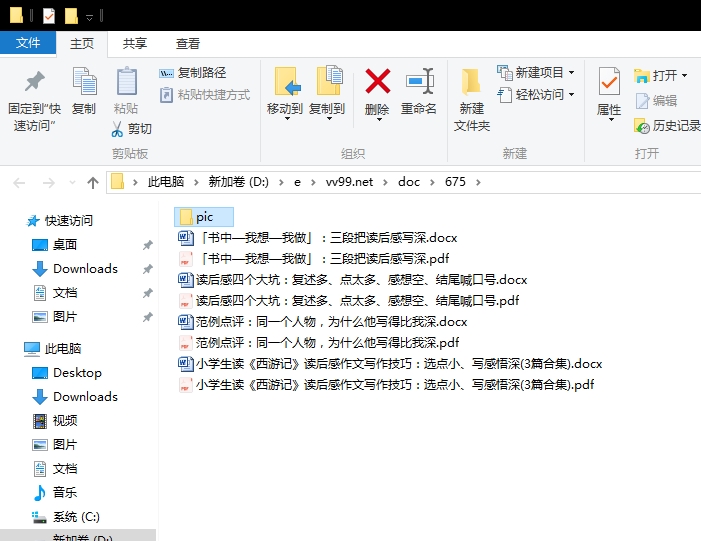Click 此电脑 in the address bar
The image size is (701, 541).
tap(166, 182)
